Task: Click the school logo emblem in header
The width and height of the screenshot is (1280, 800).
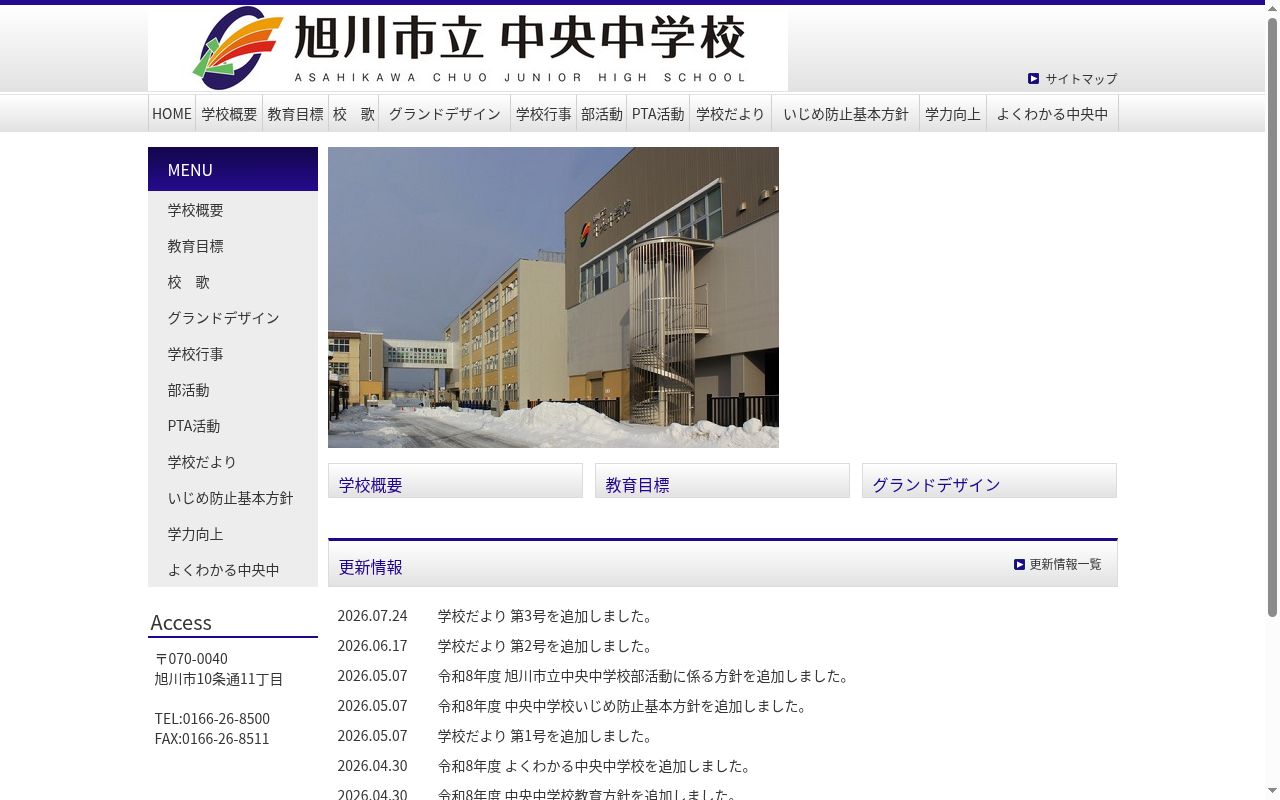Action: click(x=238, y=48)
